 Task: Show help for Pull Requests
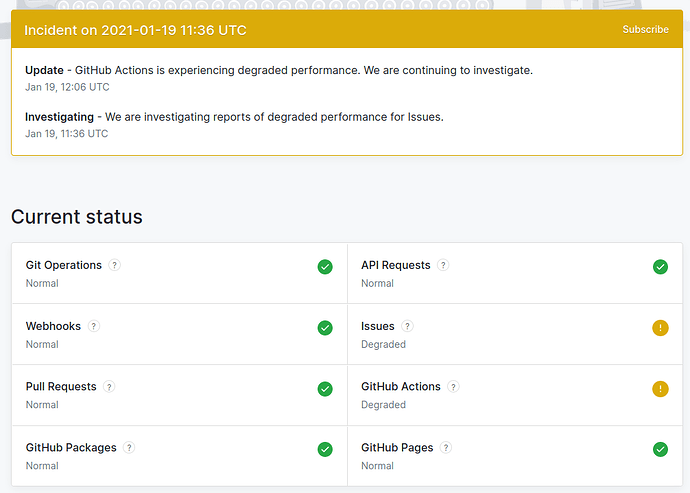coord(109,387)
